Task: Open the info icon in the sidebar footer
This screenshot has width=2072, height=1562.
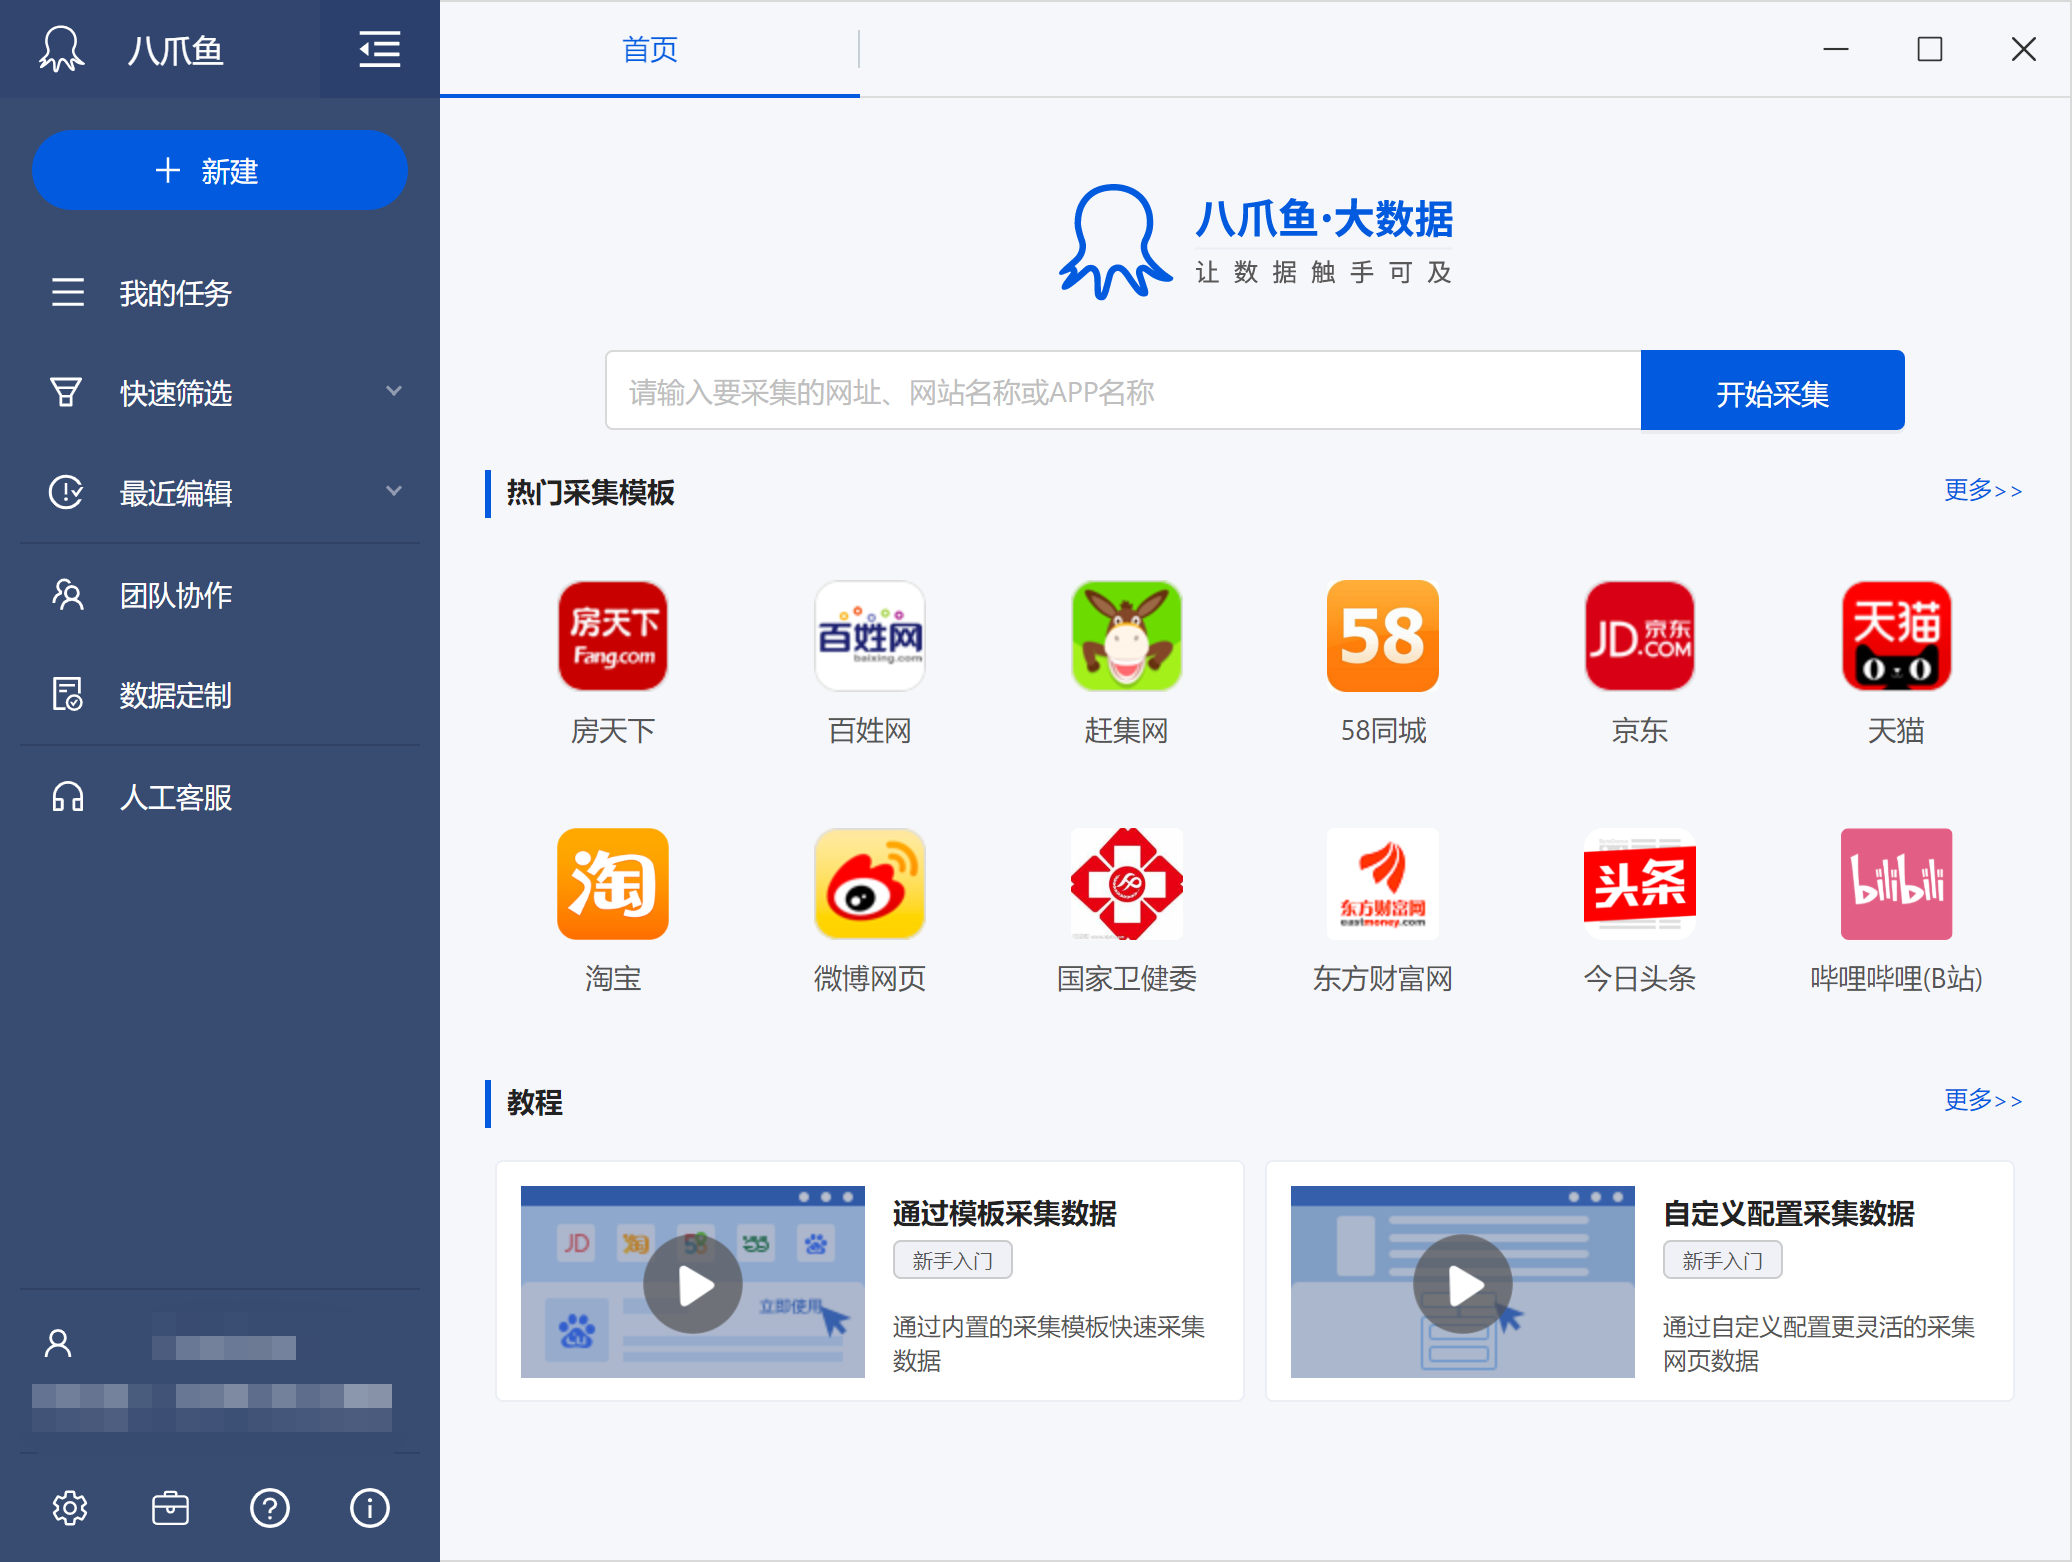Action: tap(369, 1508)
